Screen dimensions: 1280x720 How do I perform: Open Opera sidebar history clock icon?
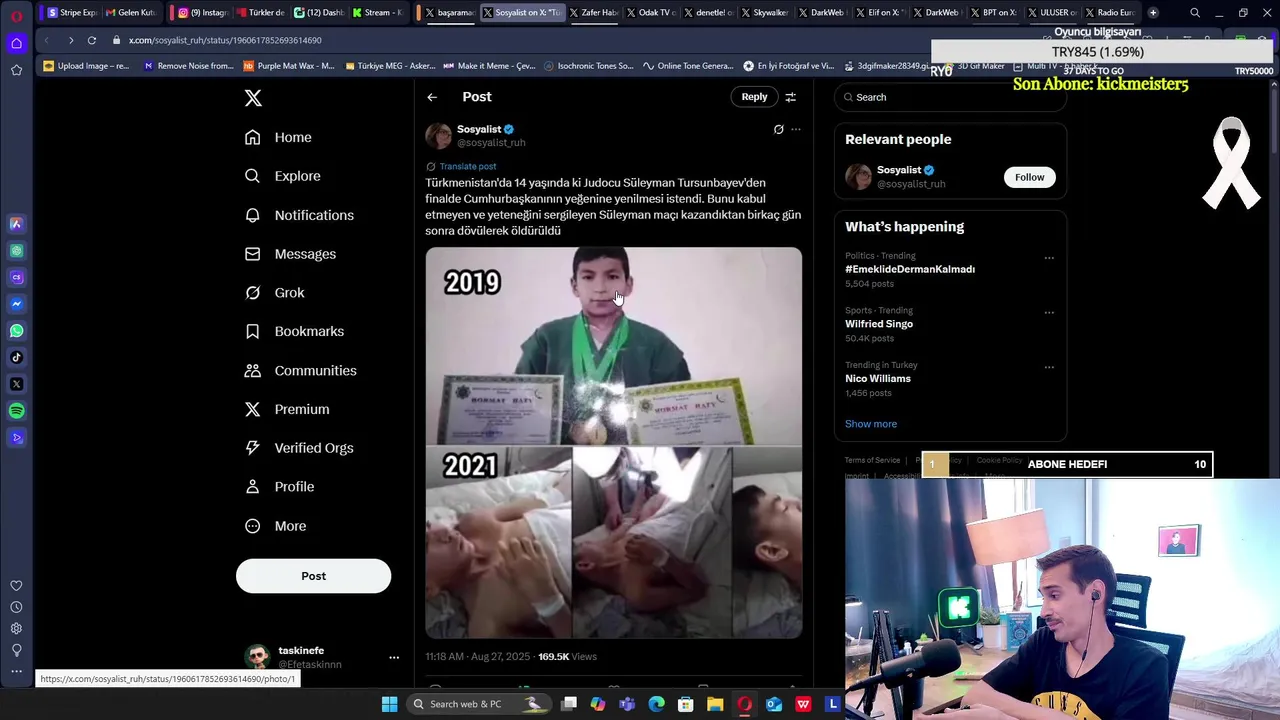click(16, 607)
